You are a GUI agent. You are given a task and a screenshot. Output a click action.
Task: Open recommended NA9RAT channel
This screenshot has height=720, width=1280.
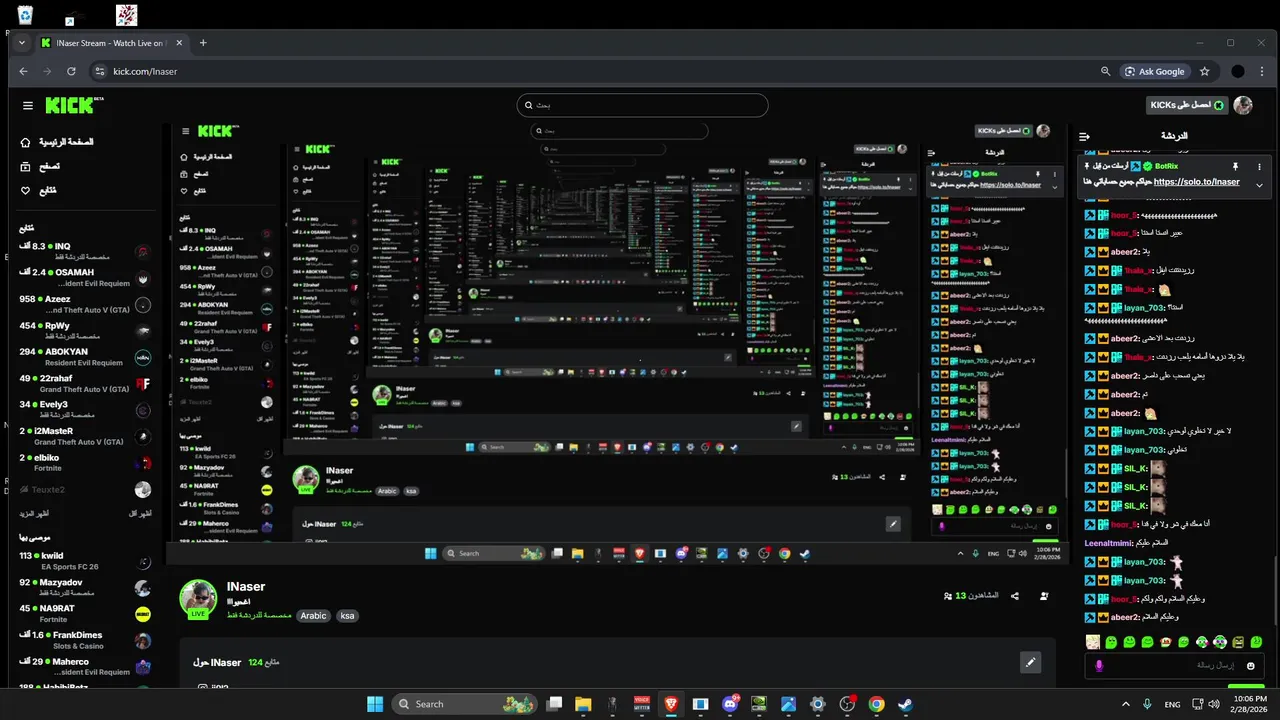pyautogui.click(x=85, y=613)
